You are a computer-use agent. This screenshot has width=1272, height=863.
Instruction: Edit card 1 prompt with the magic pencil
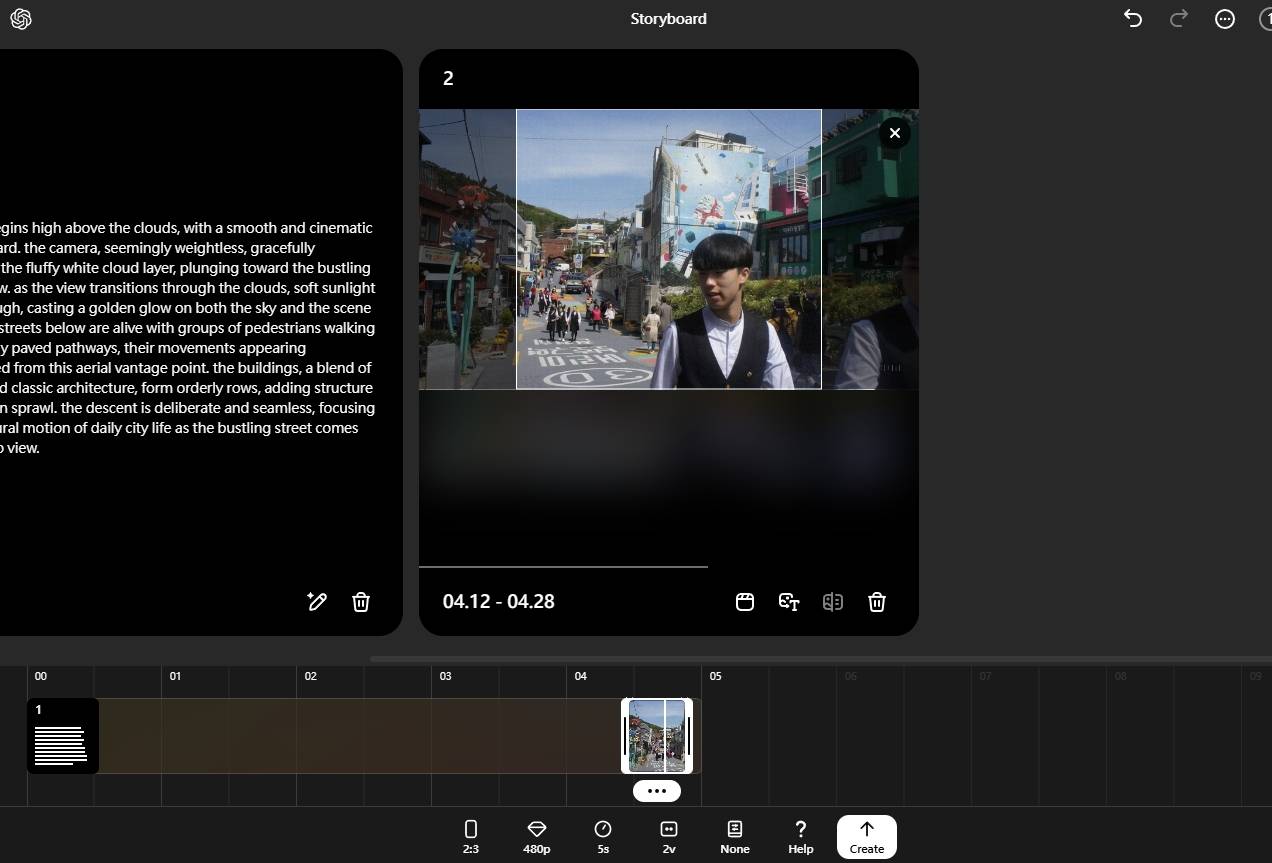click(x=317, y=601)
